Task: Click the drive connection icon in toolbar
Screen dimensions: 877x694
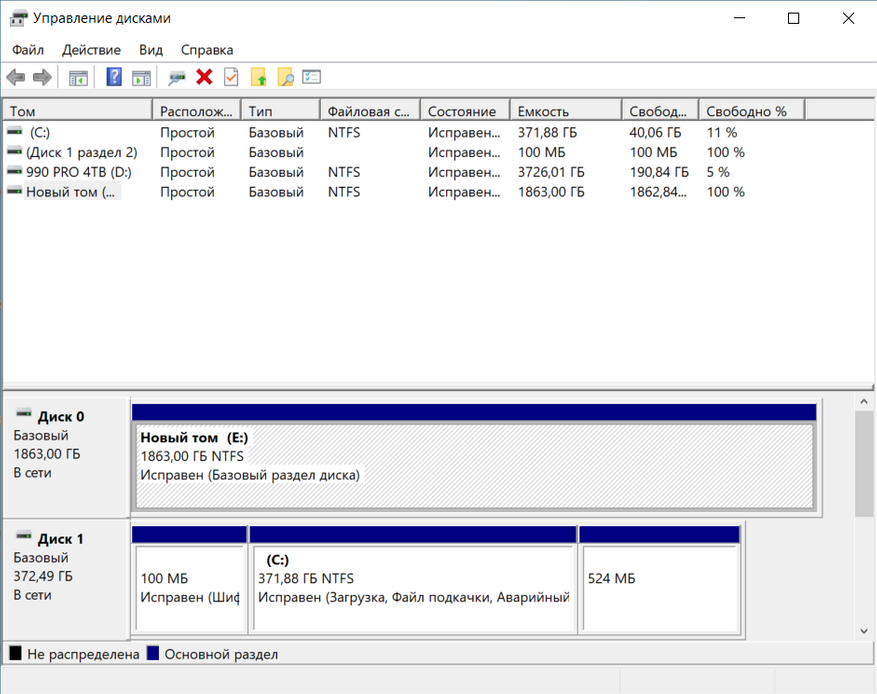Action: [x=177, y=77]
